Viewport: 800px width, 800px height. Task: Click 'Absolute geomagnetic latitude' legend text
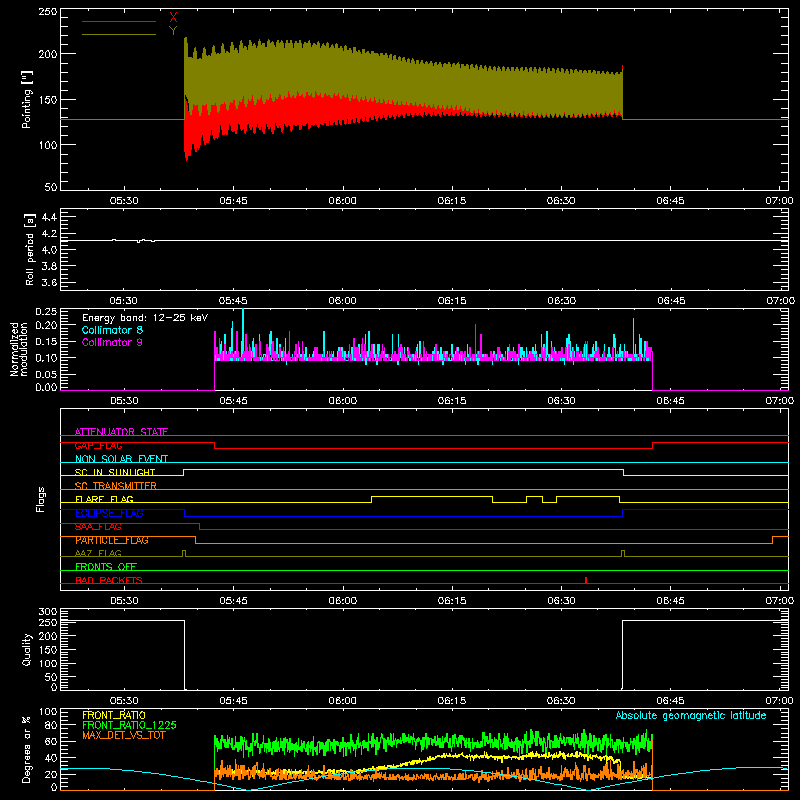[x=691, y=715]
